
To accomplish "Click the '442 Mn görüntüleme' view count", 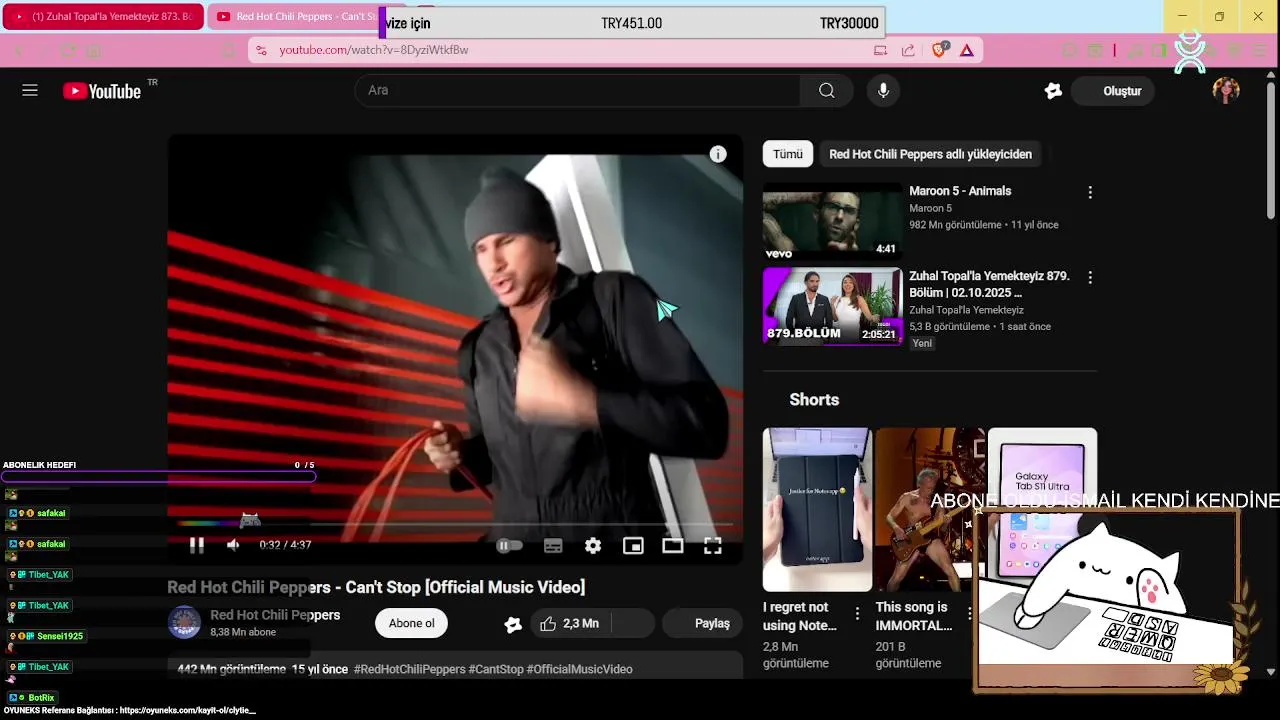I will point(232,669).
